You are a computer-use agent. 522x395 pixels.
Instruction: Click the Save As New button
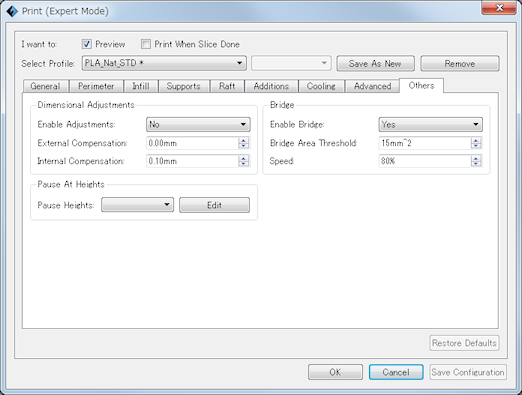click(x=375, y=63)
